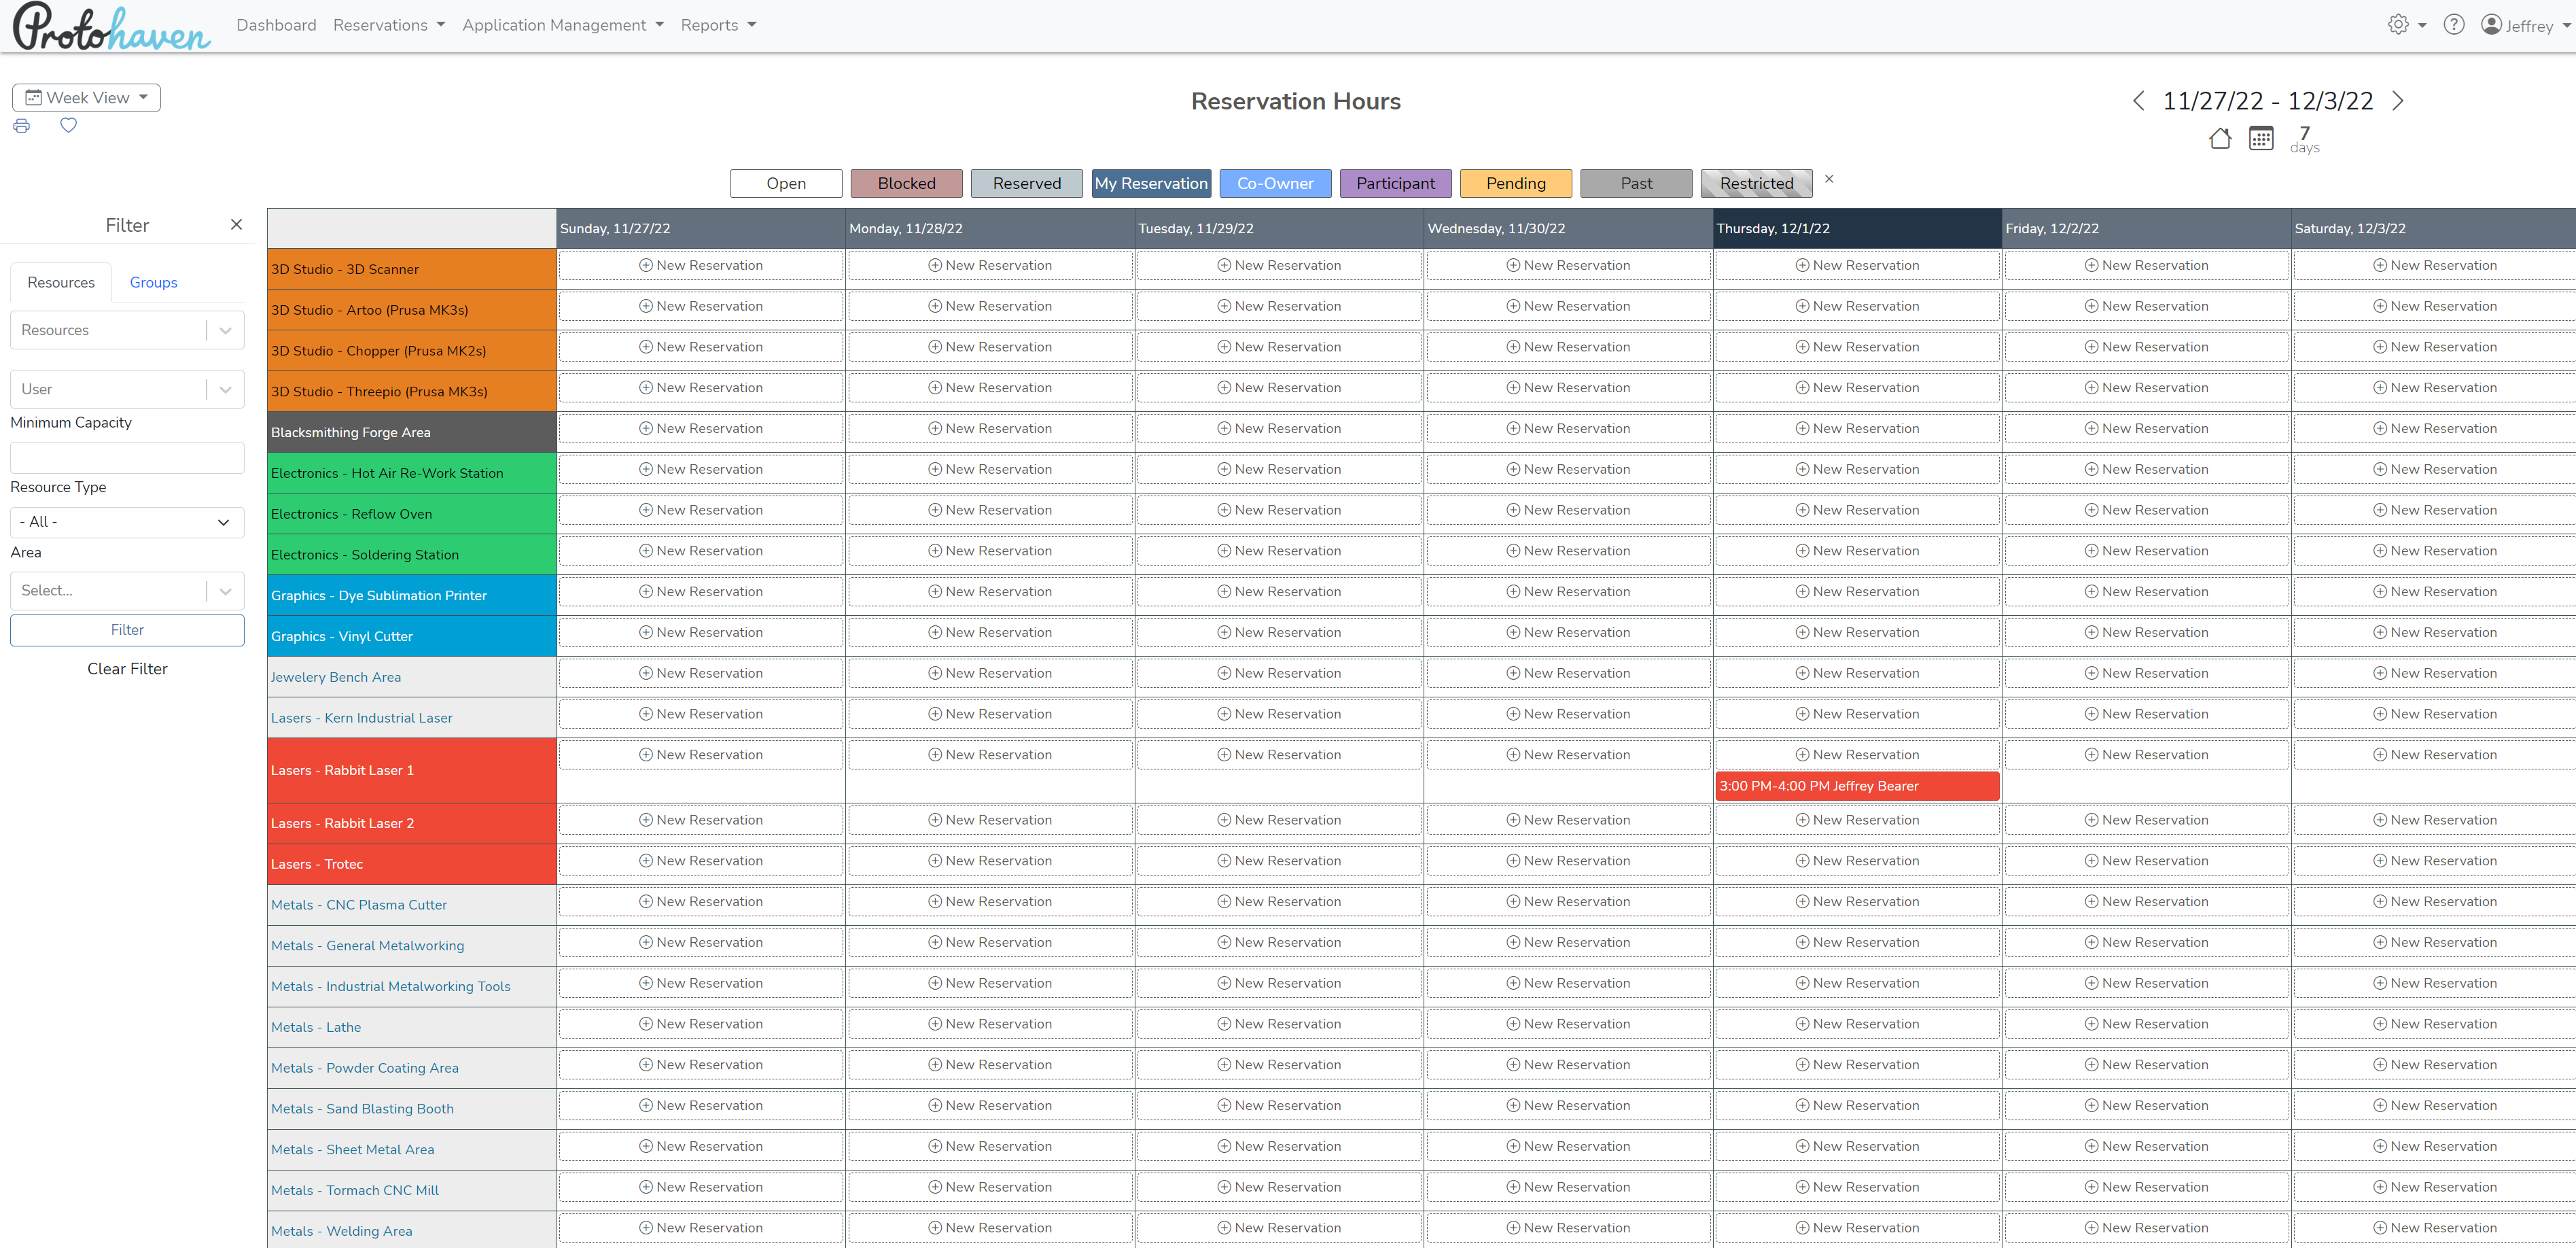This screenshot has width=2576, height=1248.
Task: Close the Filter panel
Action: [236, 225]
